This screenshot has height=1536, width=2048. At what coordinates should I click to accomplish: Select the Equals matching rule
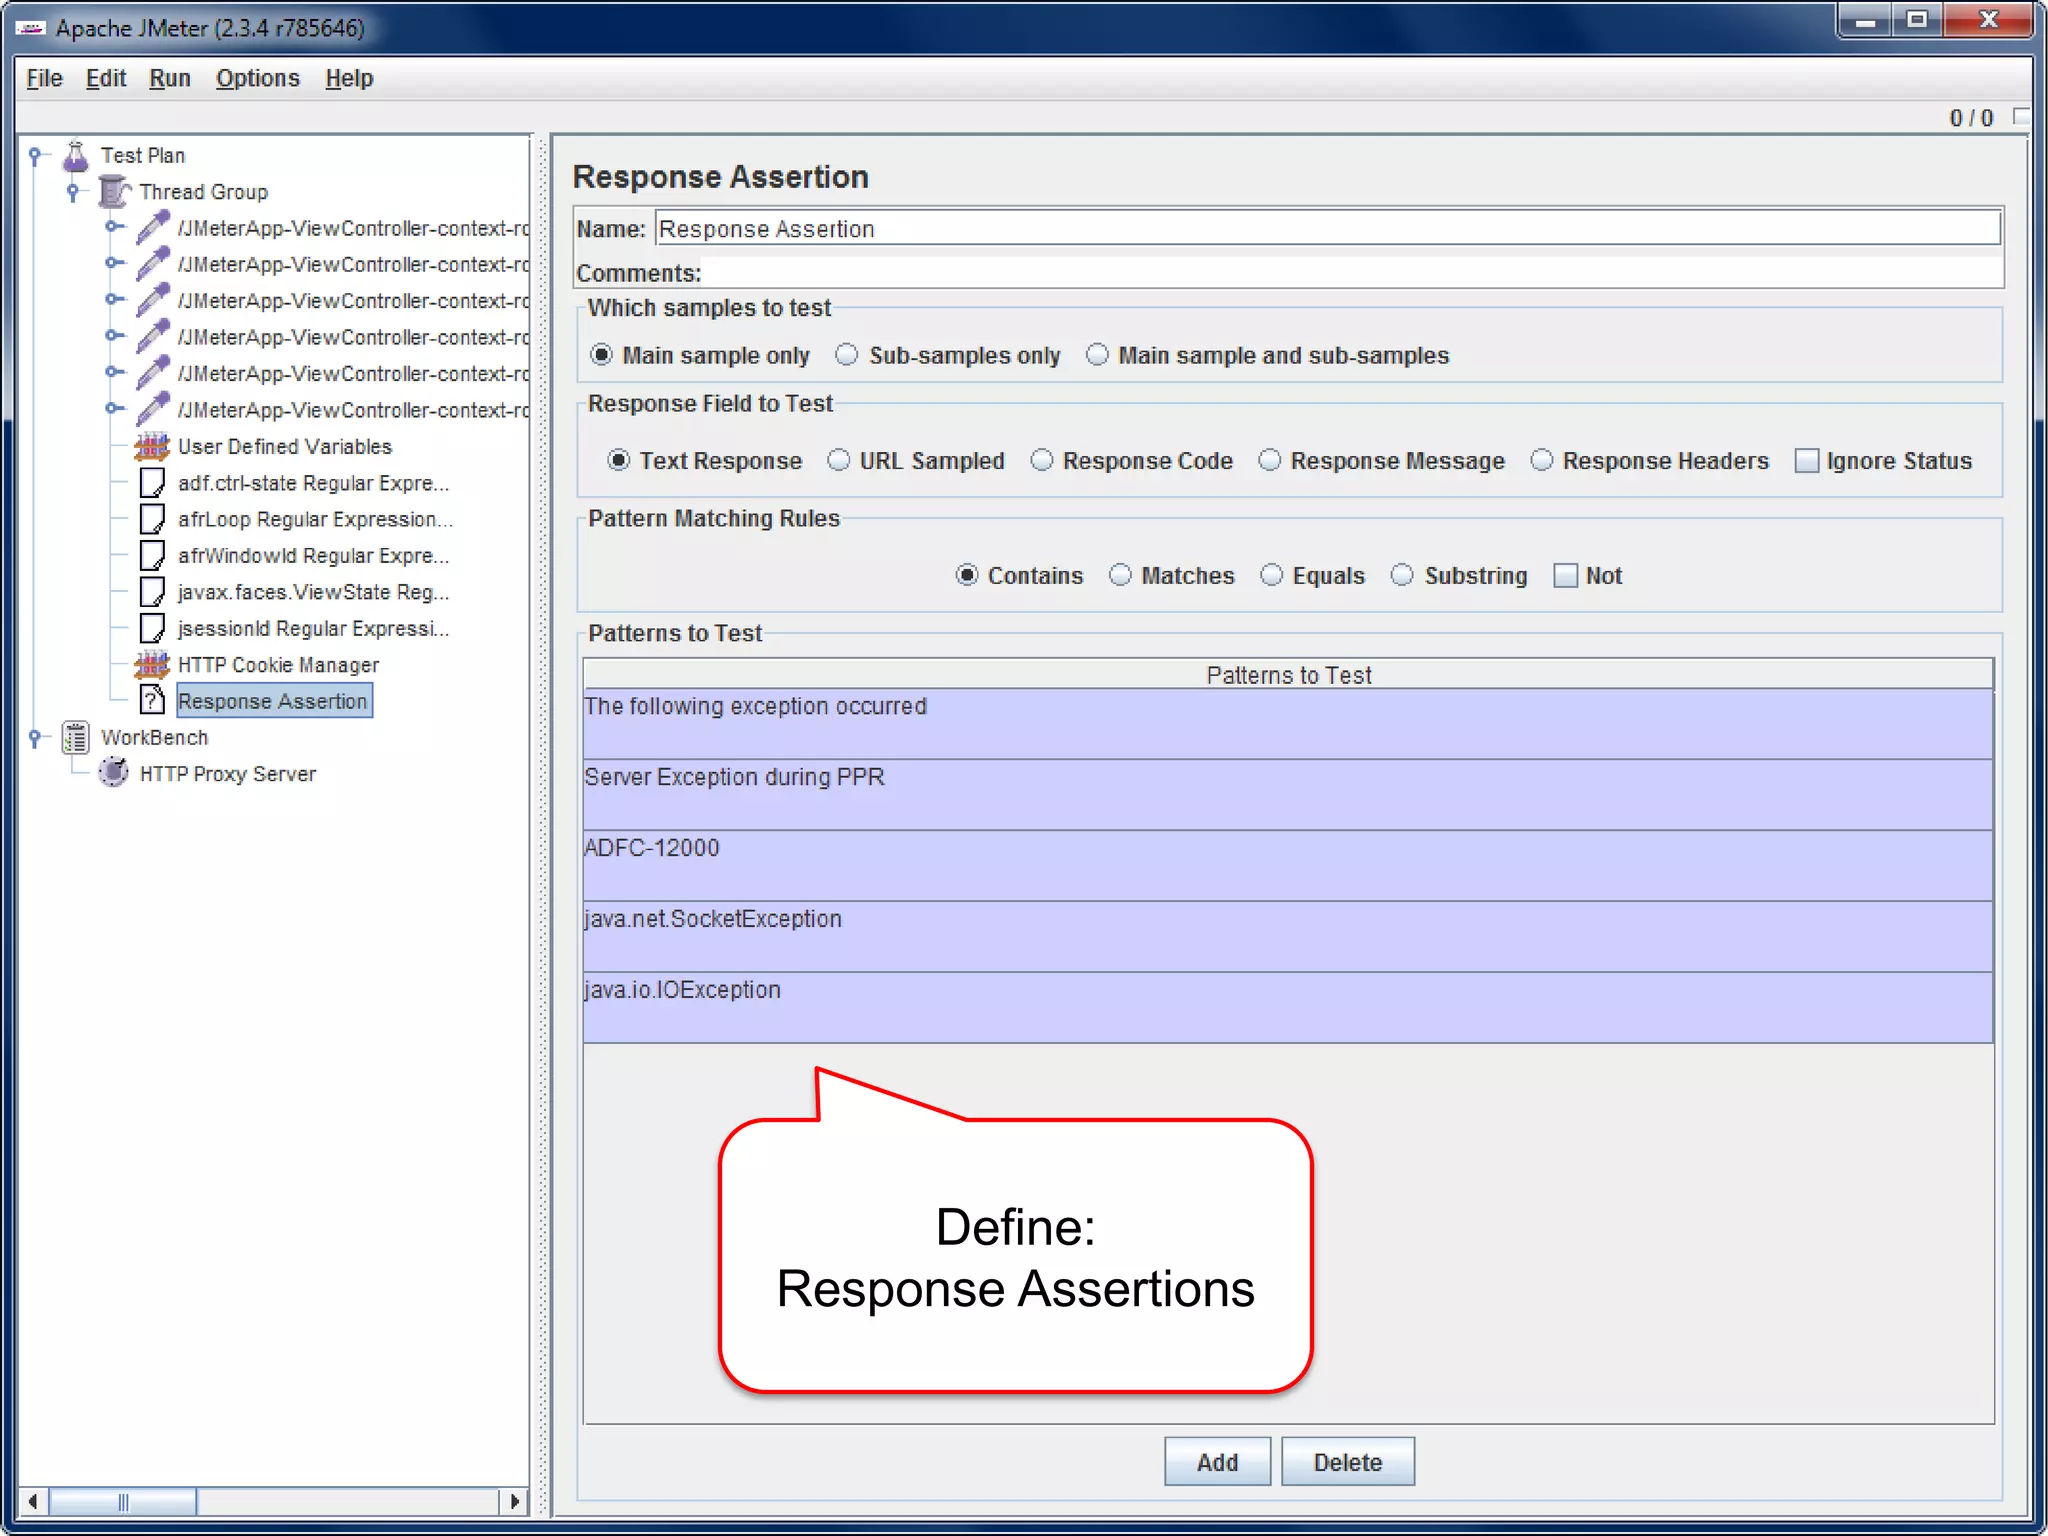(x=1272, y=575)
